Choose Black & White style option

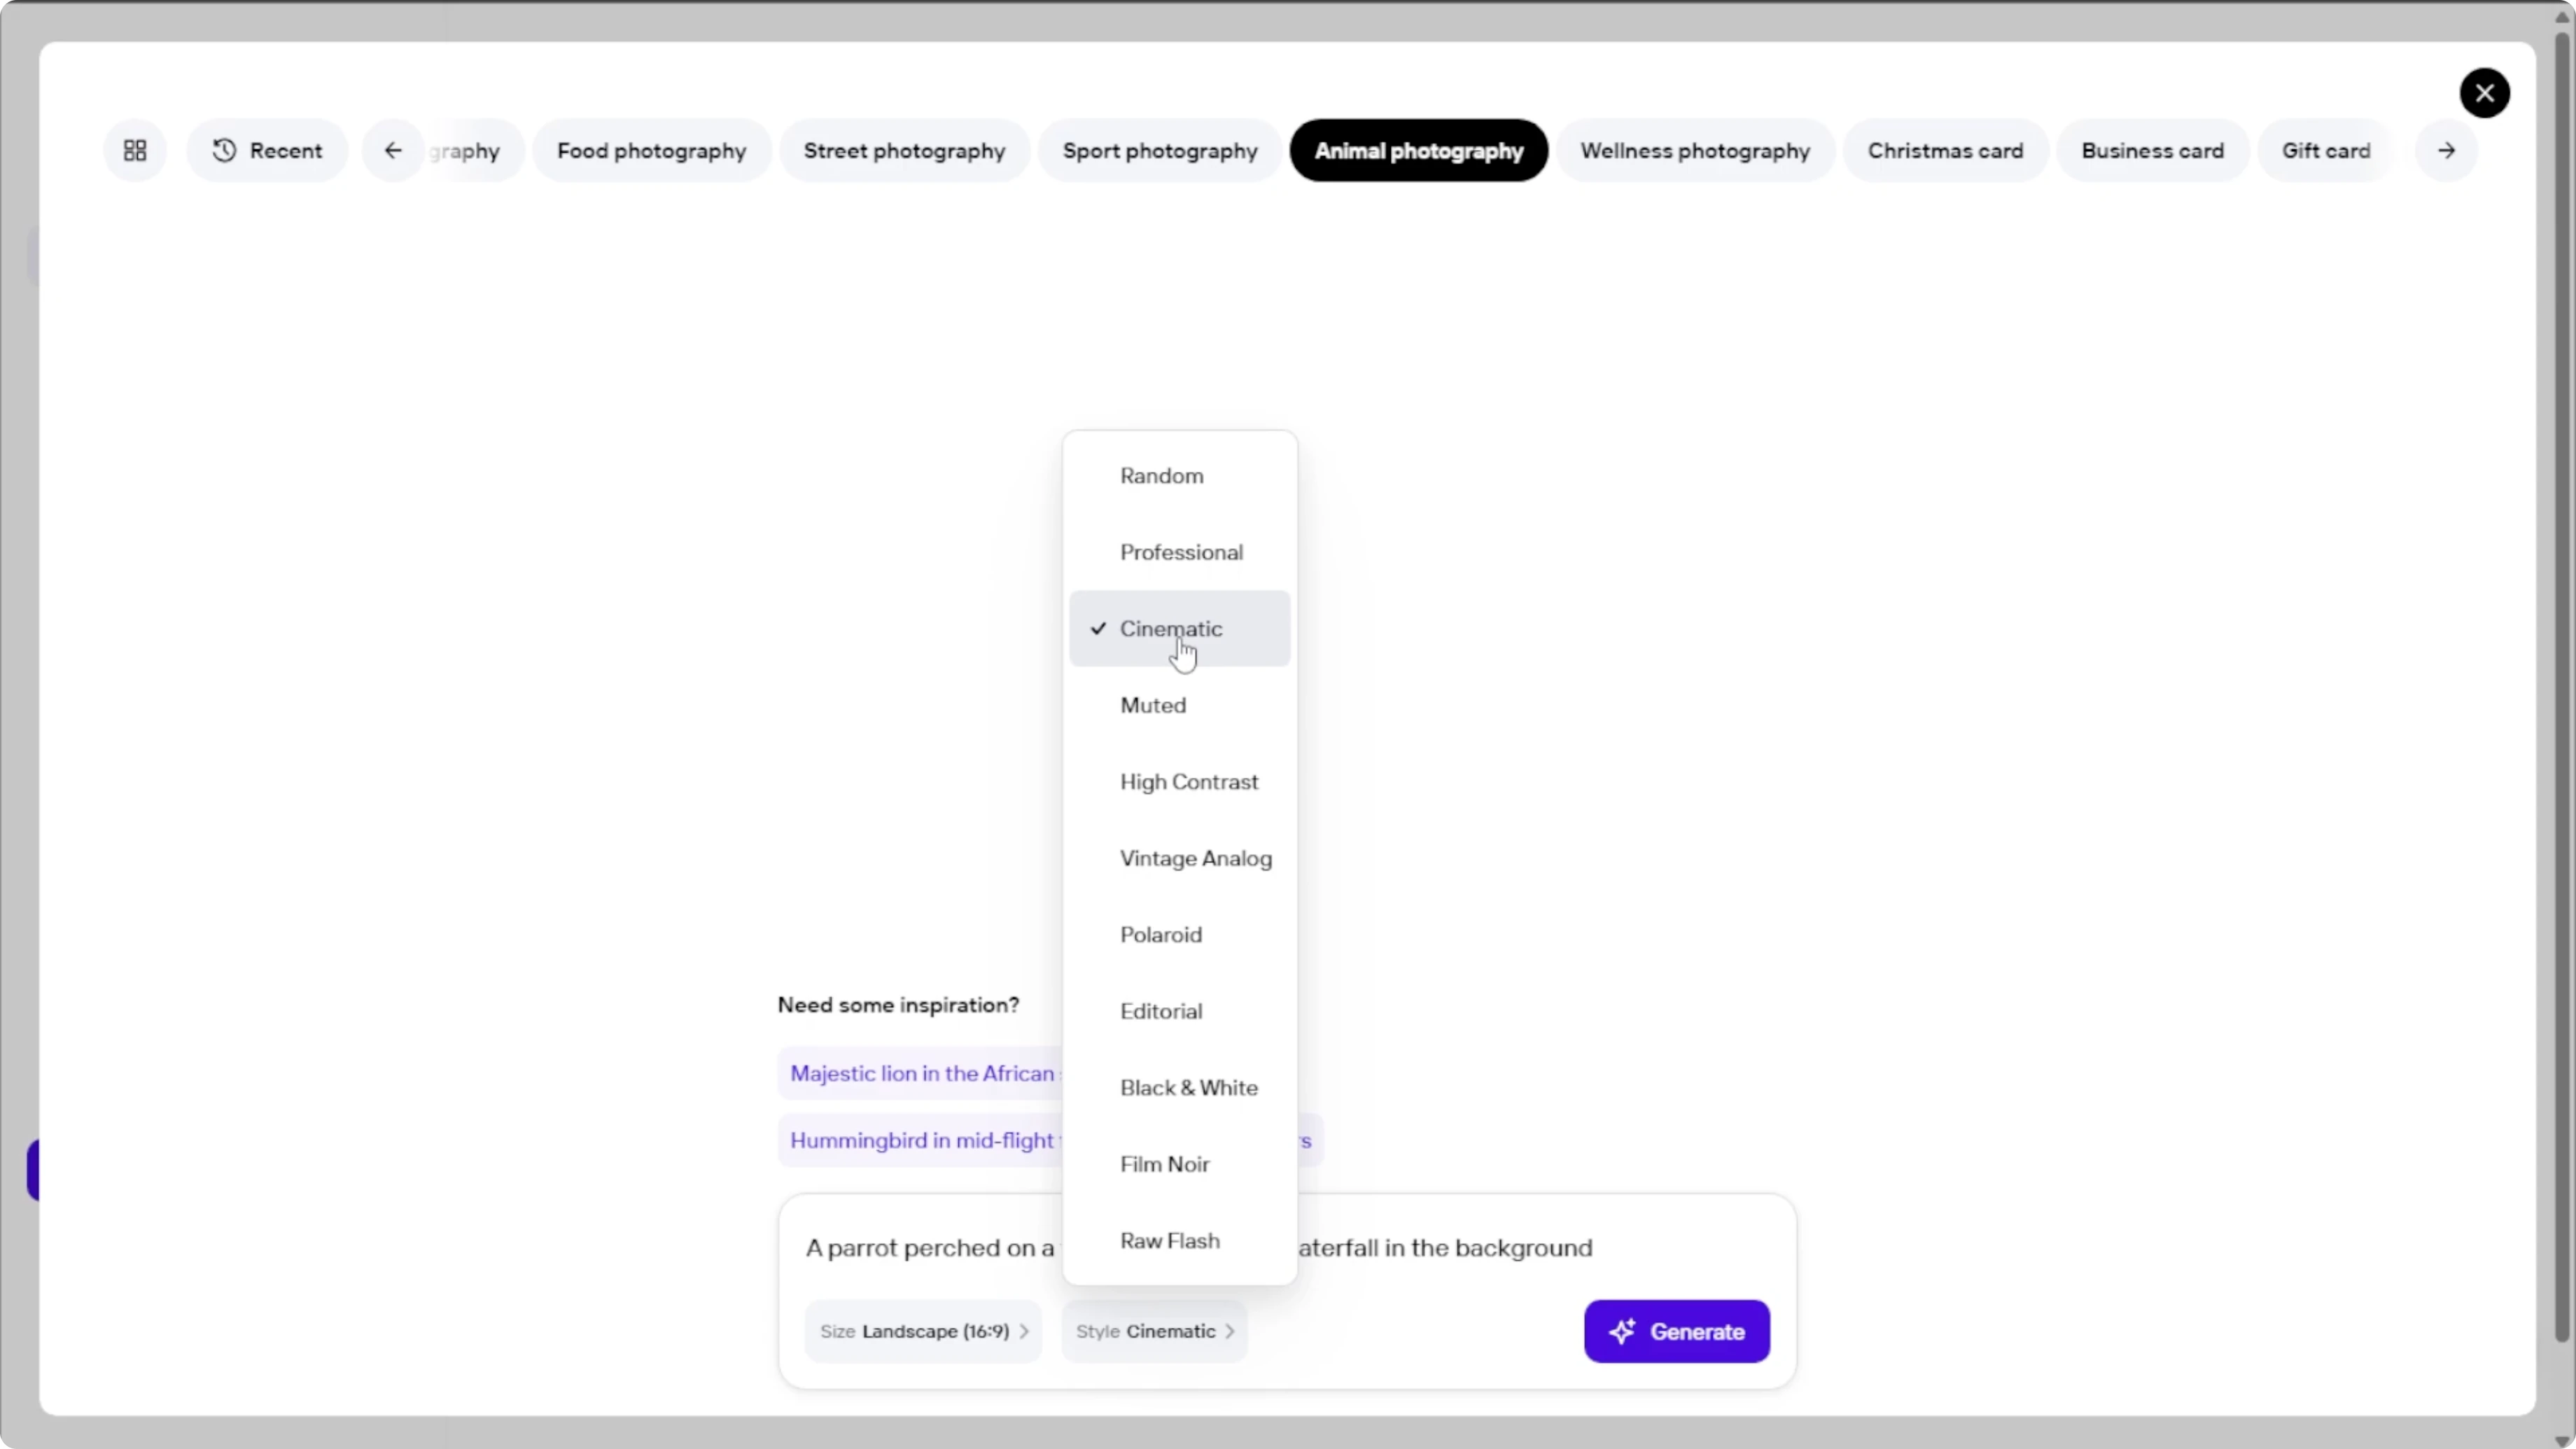1179,1088
